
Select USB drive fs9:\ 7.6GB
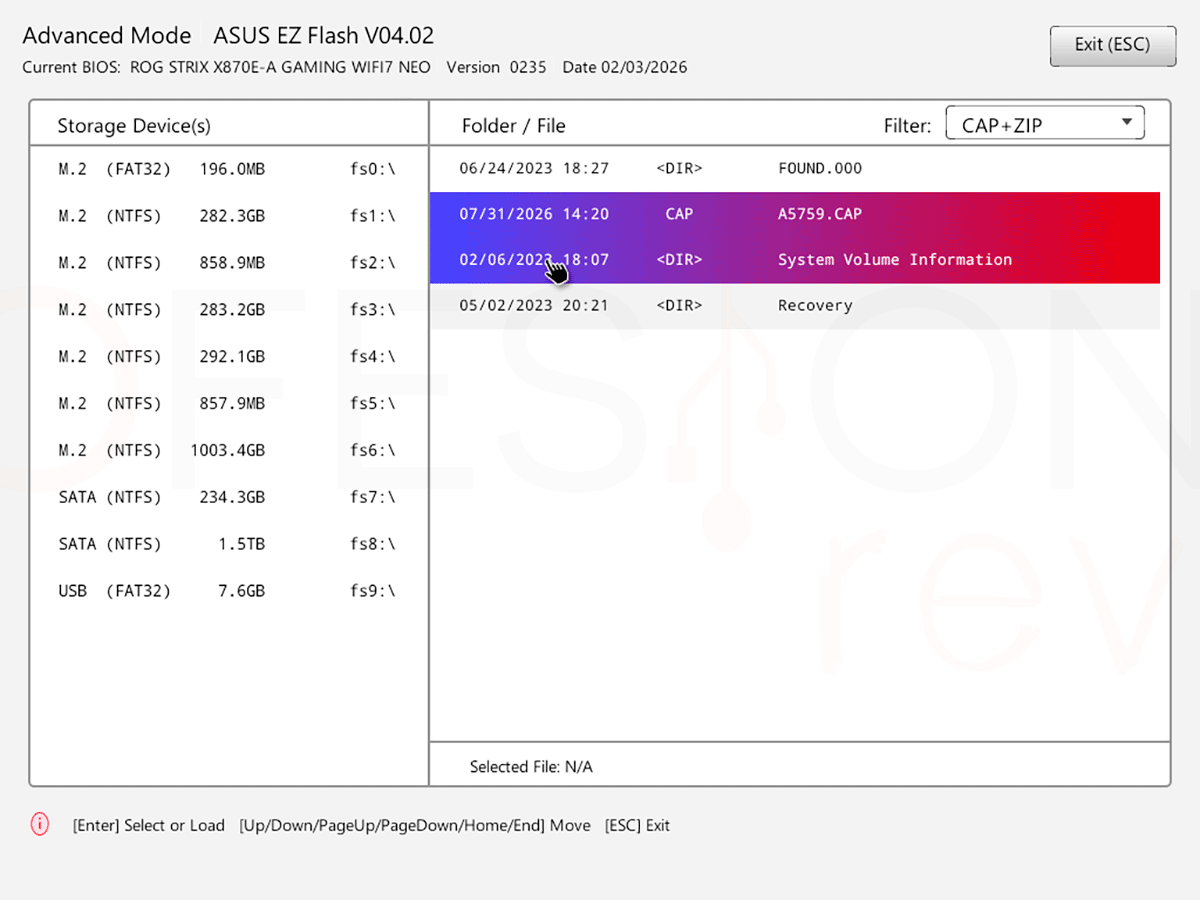[x=229, y=592]
